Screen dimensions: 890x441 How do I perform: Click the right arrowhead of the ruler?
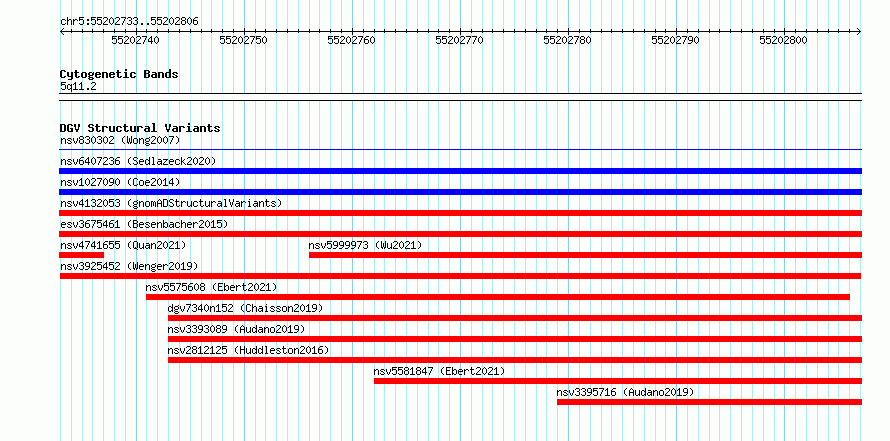pyautogui.click(x=859, y=32)
